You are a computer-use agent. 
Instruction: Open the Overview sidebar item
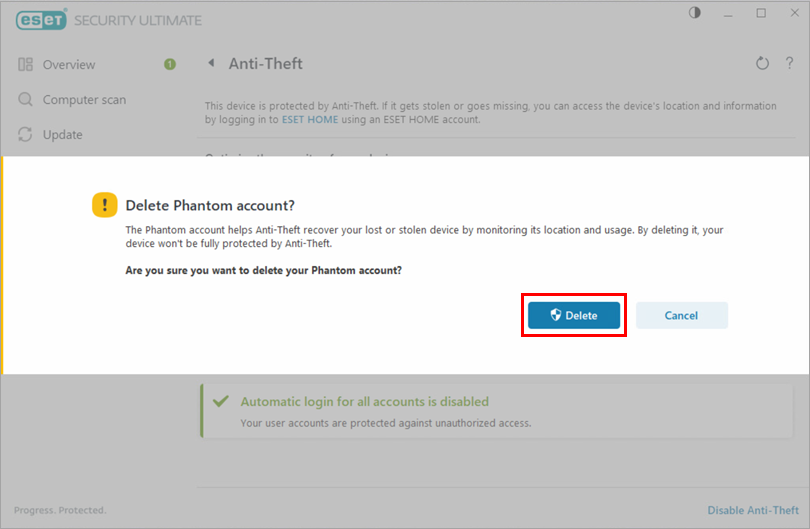click(x=69, y=65)
